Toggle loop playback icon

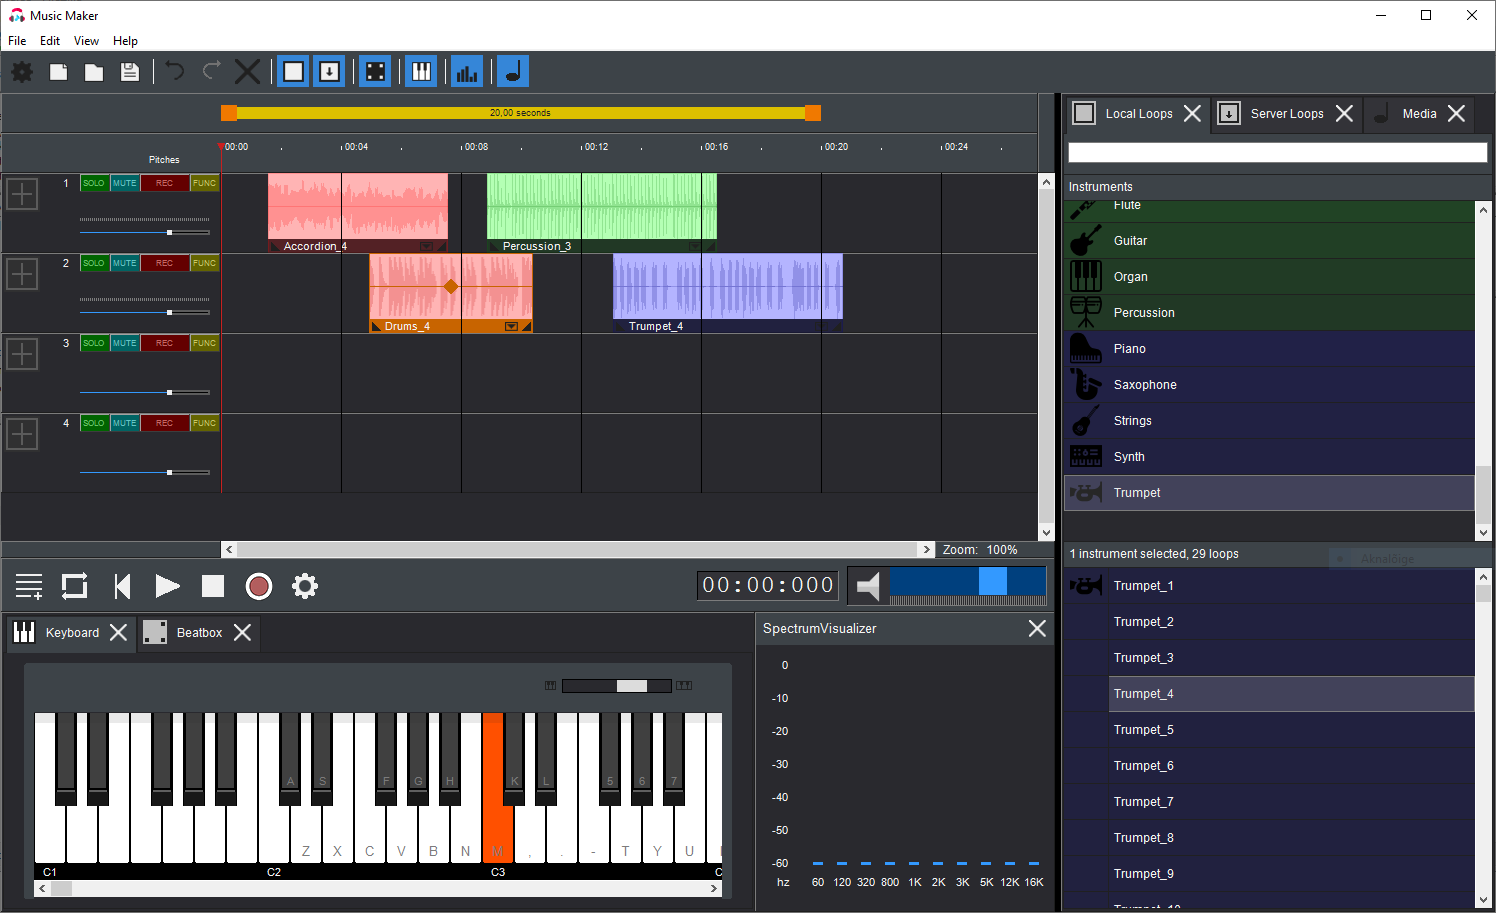(75, 586)
